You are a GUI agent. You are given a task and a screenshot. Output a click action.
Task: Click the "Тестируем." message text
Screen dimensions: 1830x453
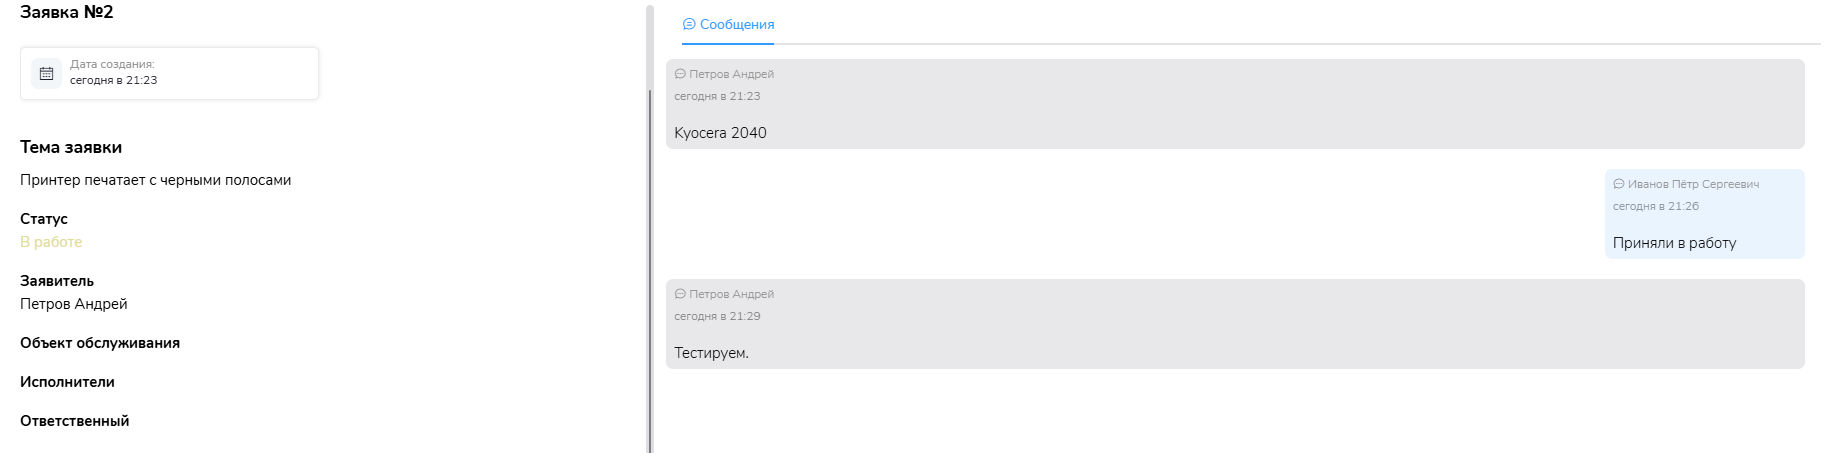711,353
